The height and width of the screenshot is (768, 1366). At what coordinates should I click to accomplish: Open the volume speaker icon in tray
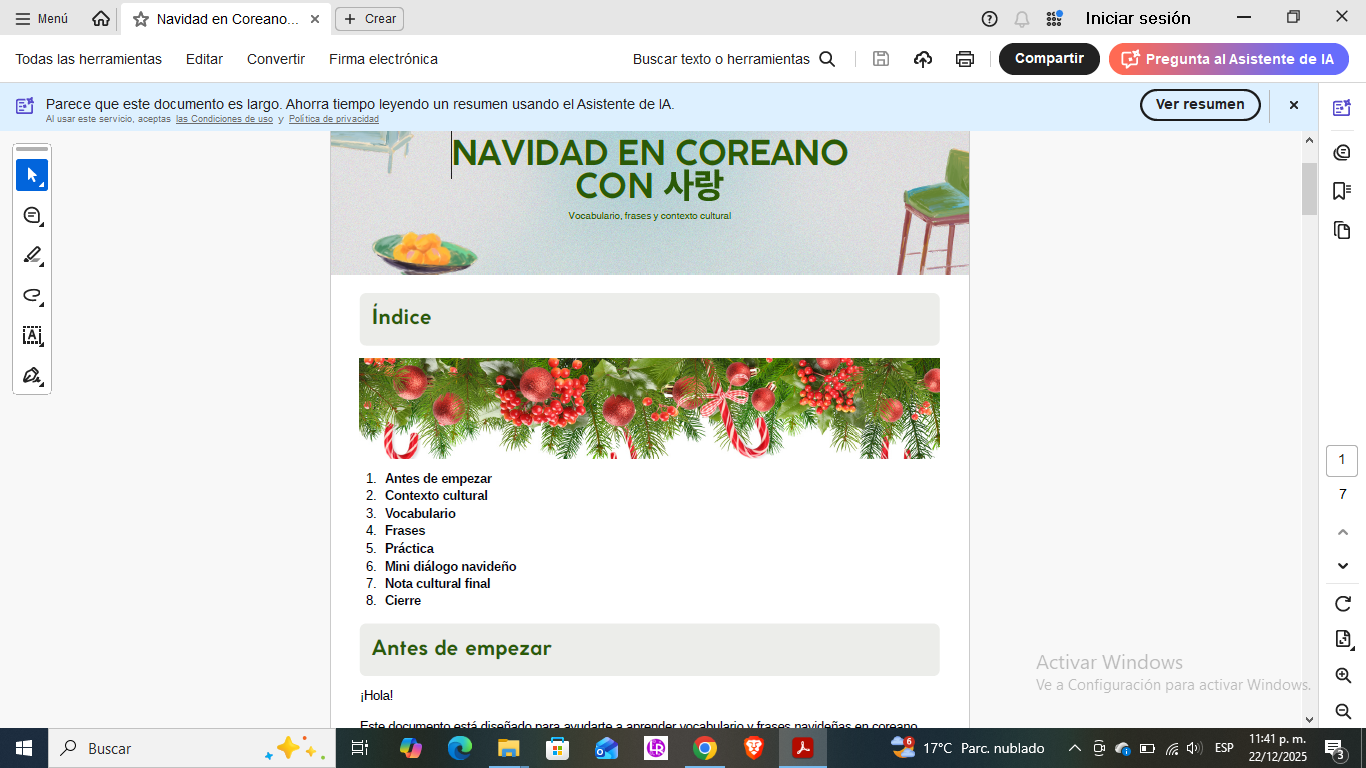(1193, 748)
